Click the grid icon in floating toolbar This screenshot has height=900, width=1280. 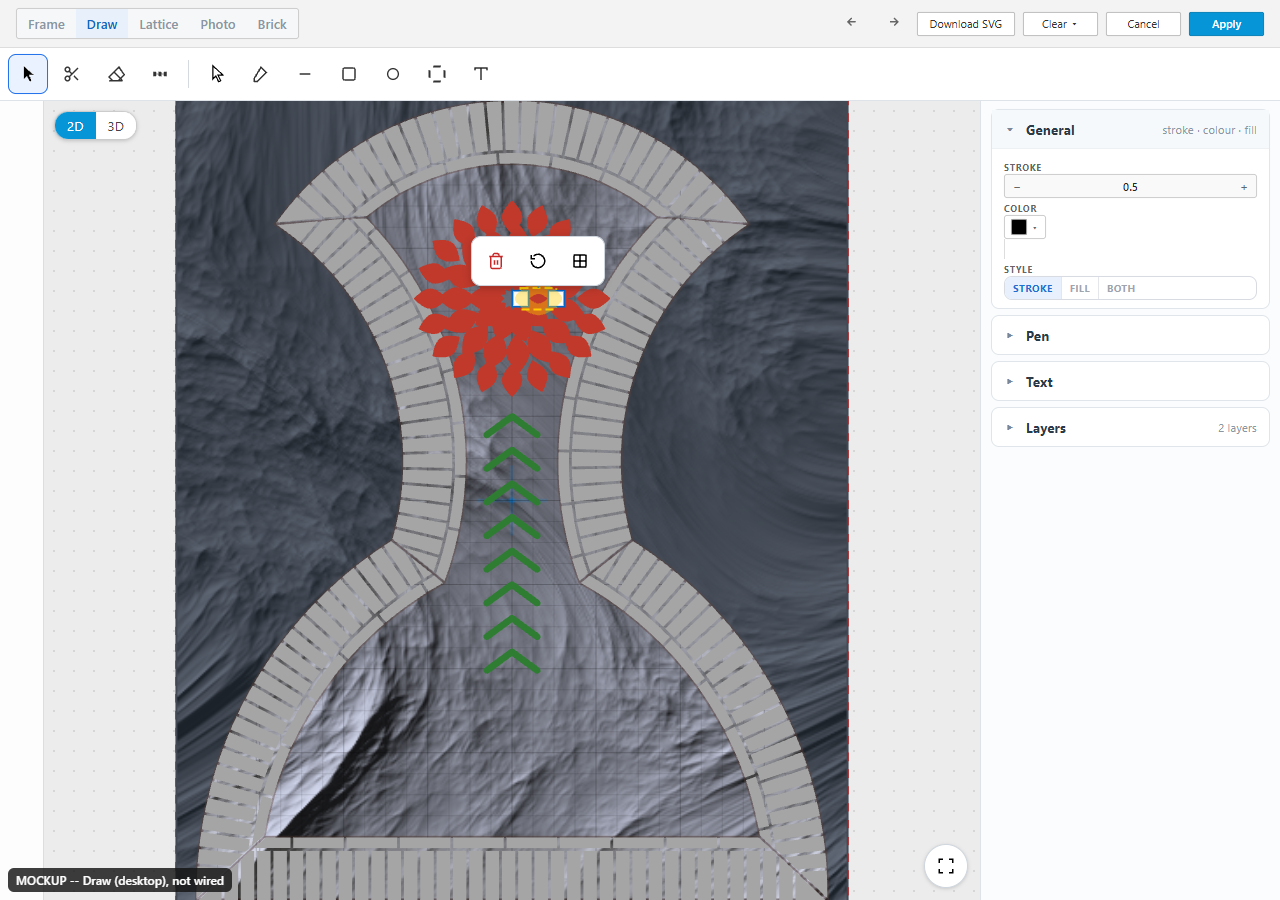pos(580,261)
